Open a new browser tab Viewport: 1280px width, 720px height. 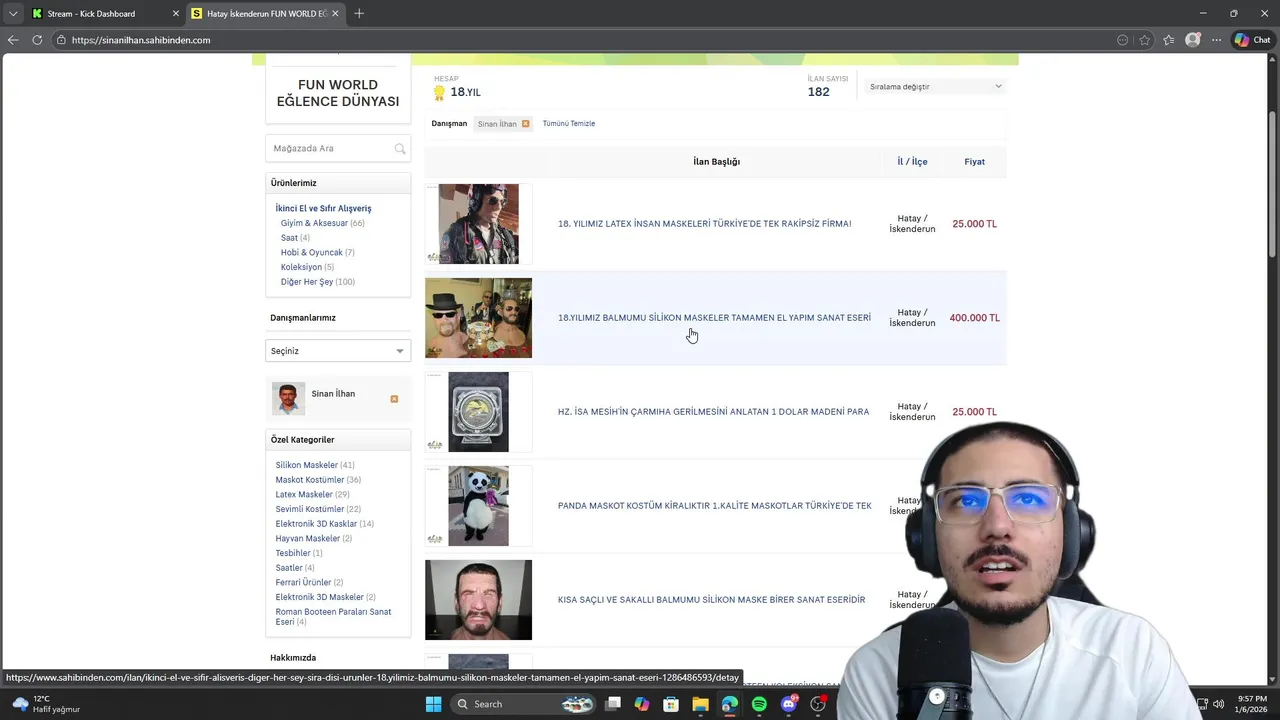tap(359, 13)
